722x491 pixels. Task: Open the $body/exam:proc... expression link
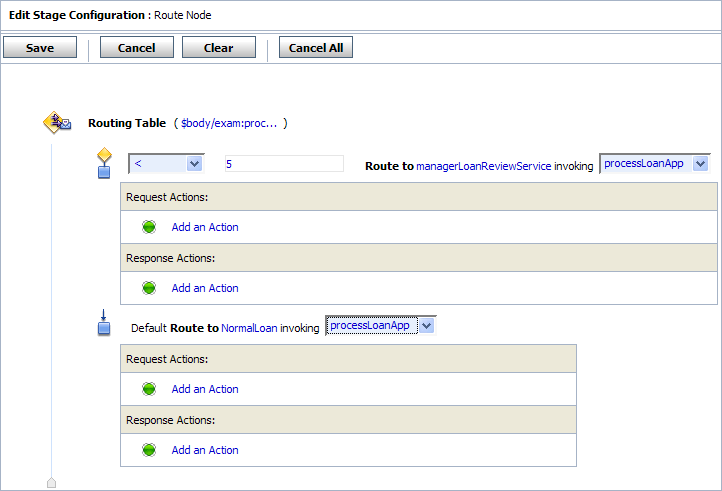(229, 123)
